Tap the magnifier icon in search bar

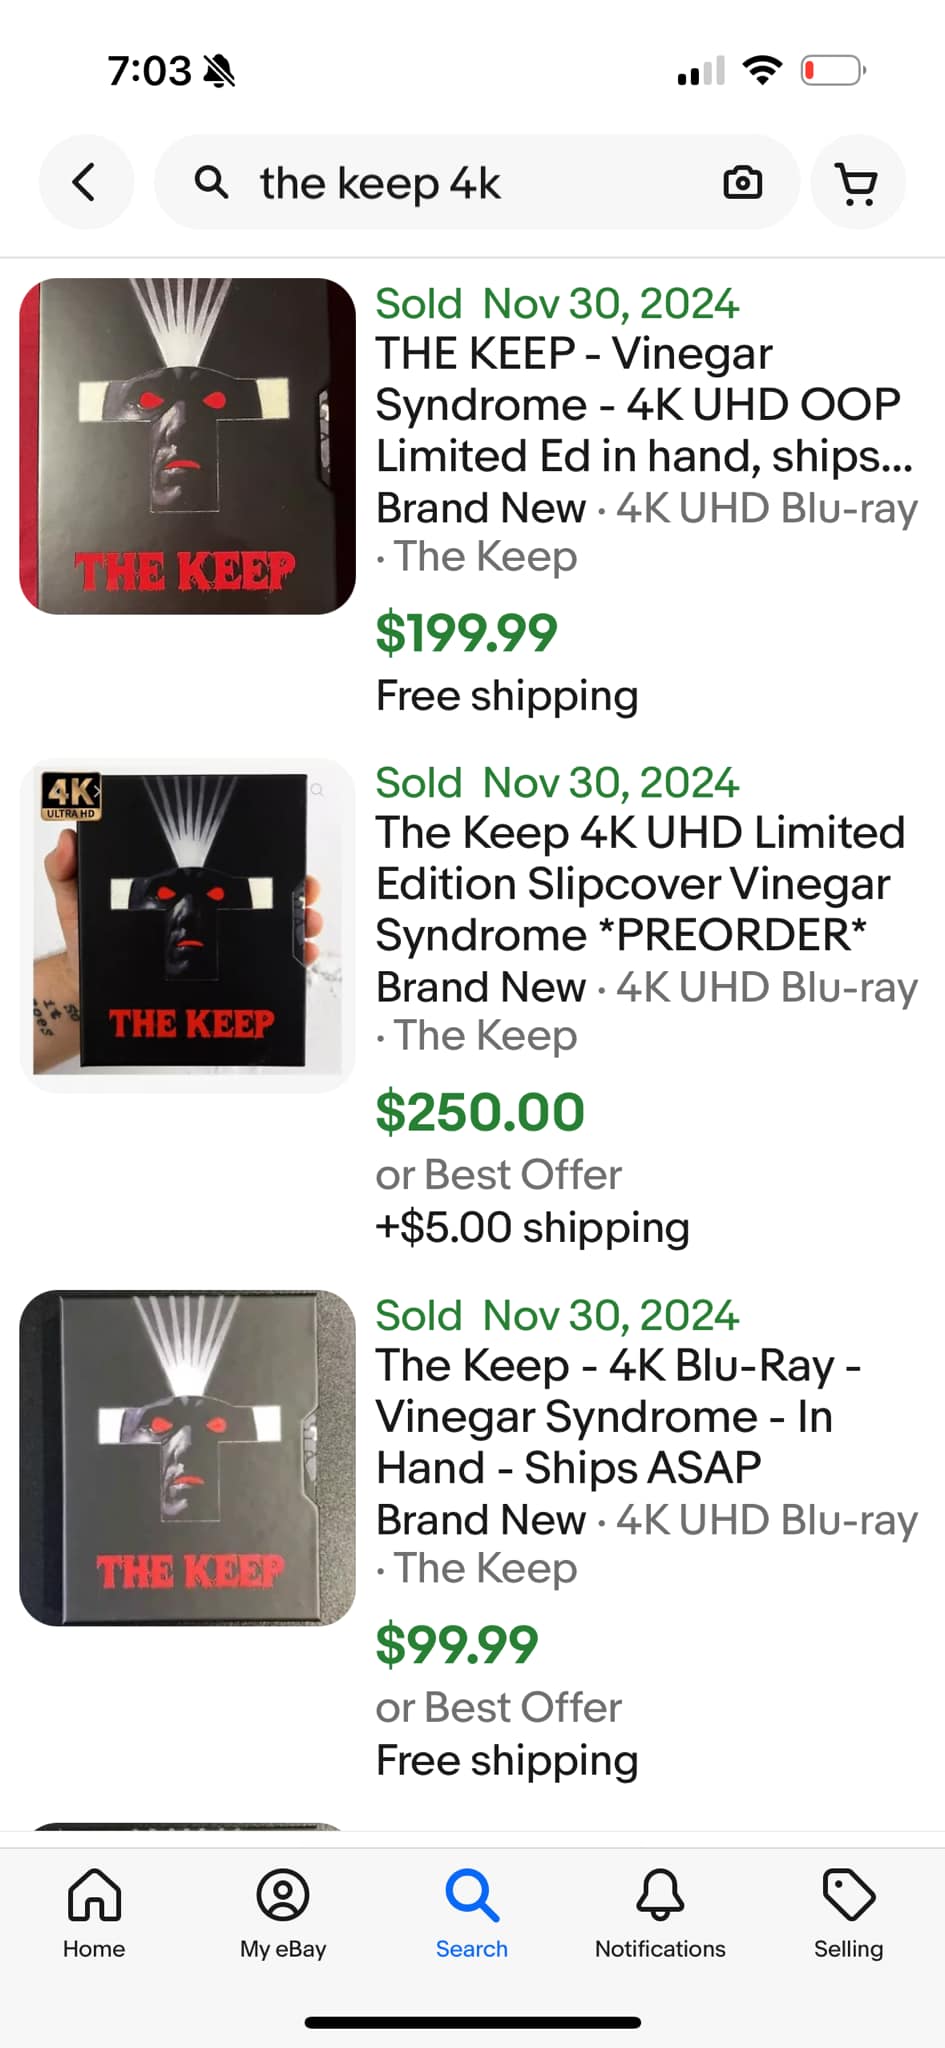coord(211,183)
